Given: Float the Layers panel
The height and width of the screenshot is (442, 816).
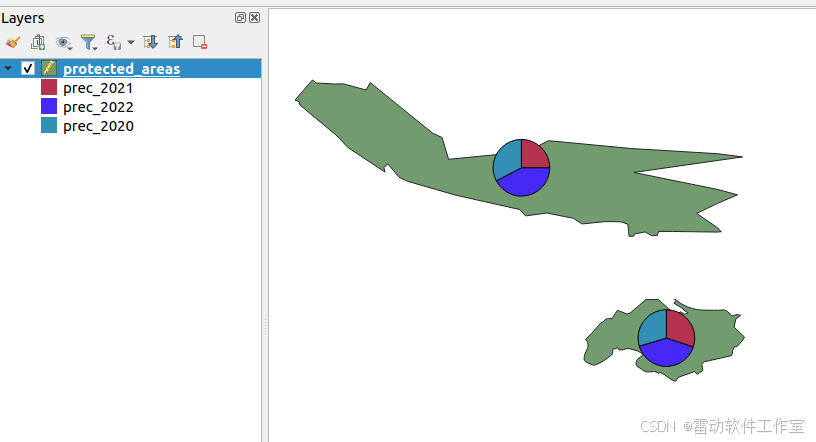Looking at the screenshot, I should (x=240, y=18).
